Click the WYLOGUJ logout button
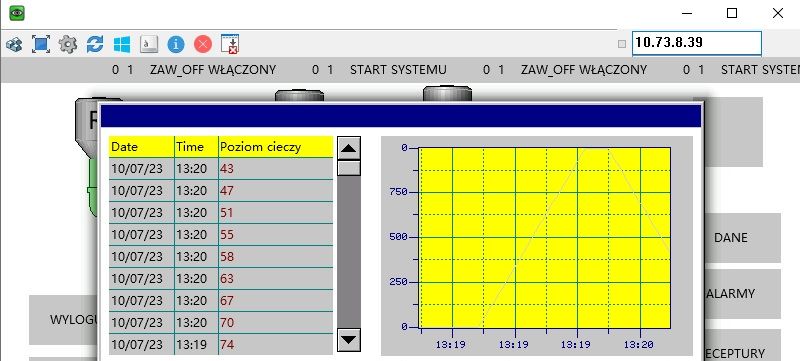800x361 pixels. tap(64, 320)
